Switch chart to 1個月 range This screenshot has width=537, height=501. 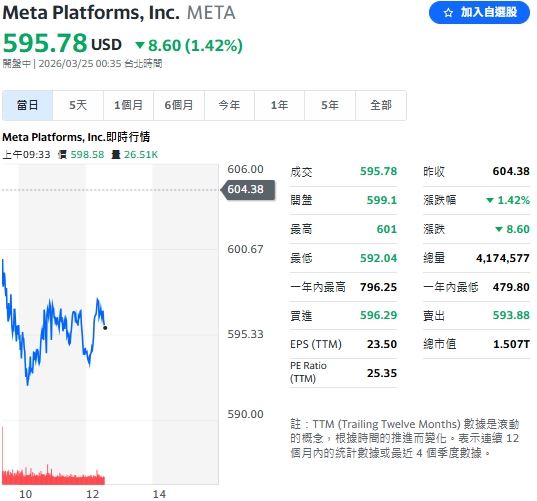click(128, 105)
